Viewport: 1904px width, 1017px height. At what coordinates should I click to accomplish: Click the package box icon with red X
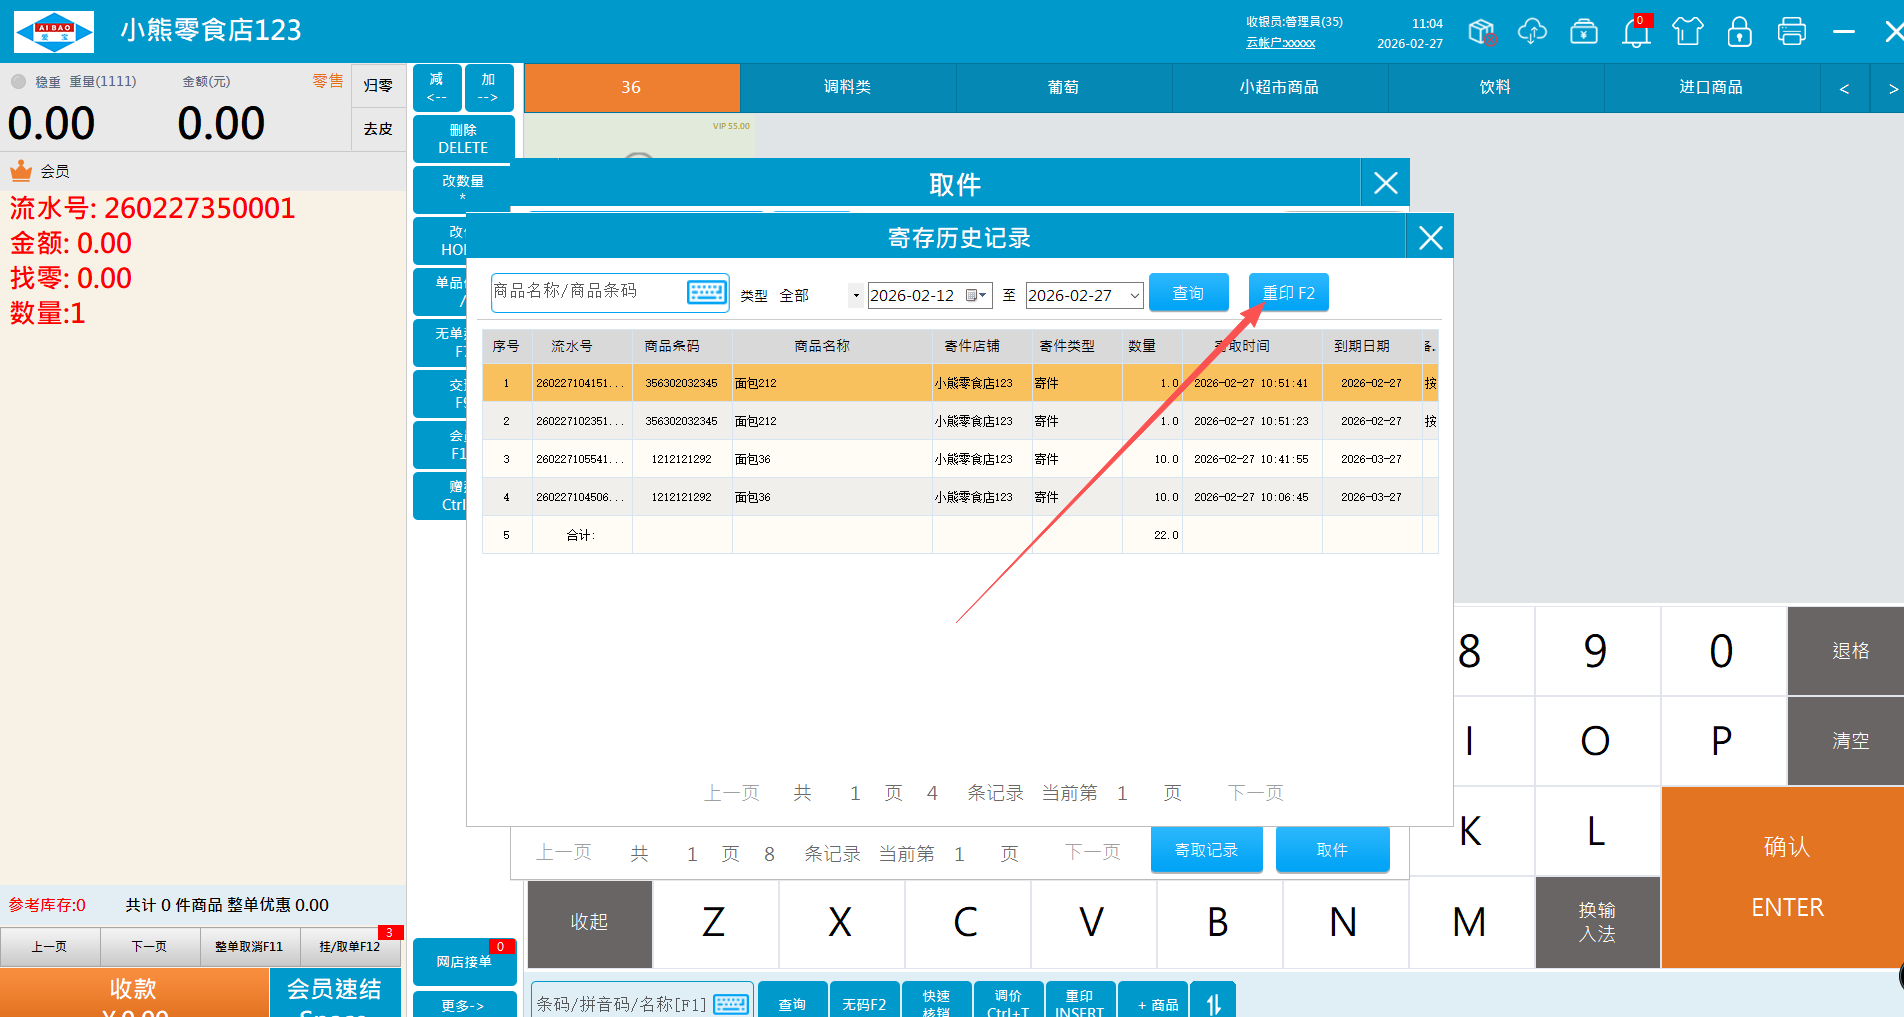(1482, 32)
